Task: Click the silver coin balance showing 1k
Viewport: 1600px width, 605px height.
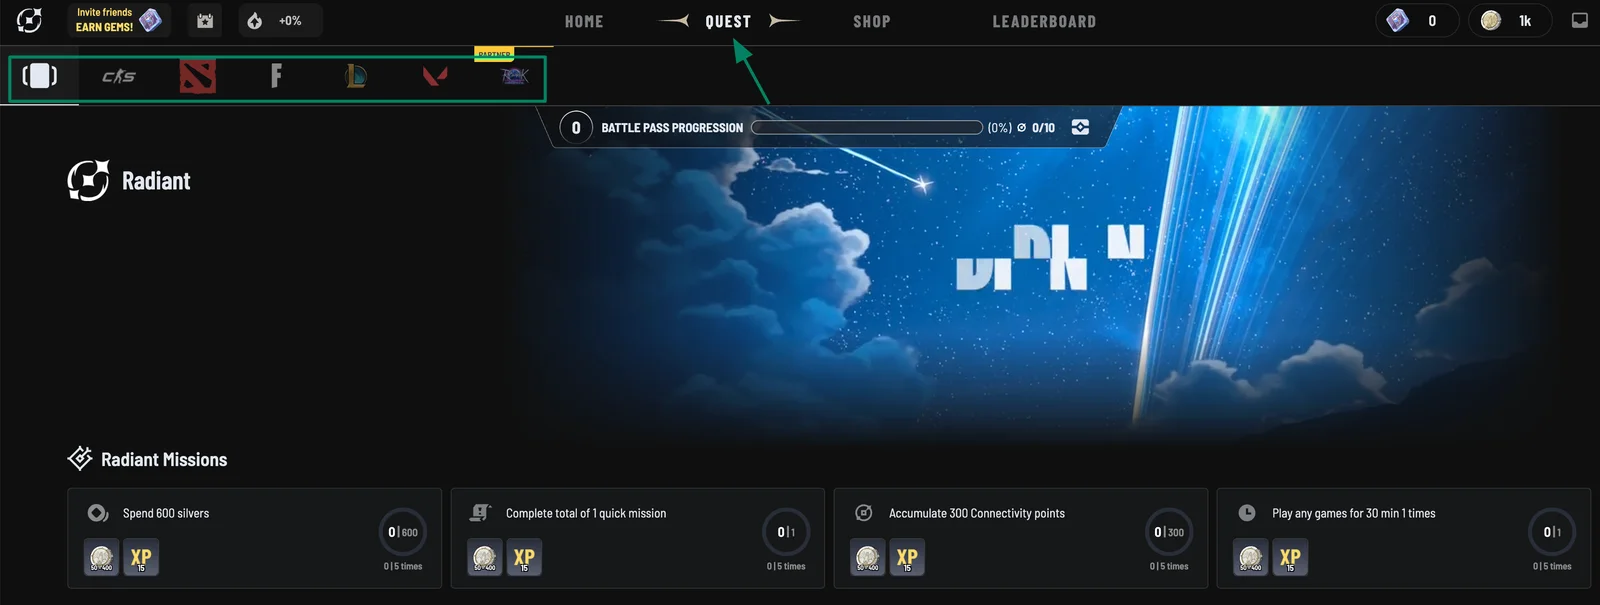Action: (x=1510, y=20)
